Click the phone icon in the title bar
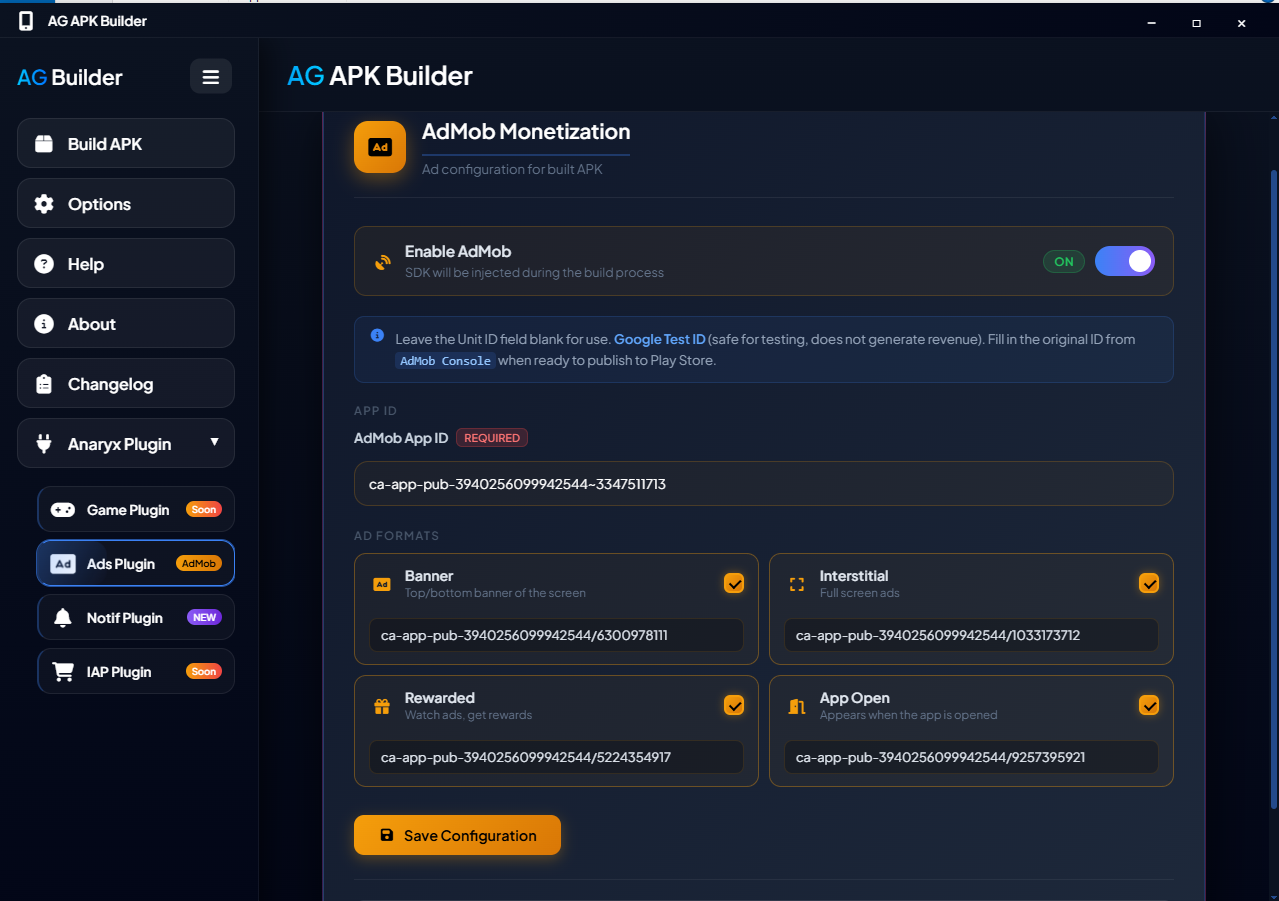The image size is (1279, 901). click(x=26, y=21)
